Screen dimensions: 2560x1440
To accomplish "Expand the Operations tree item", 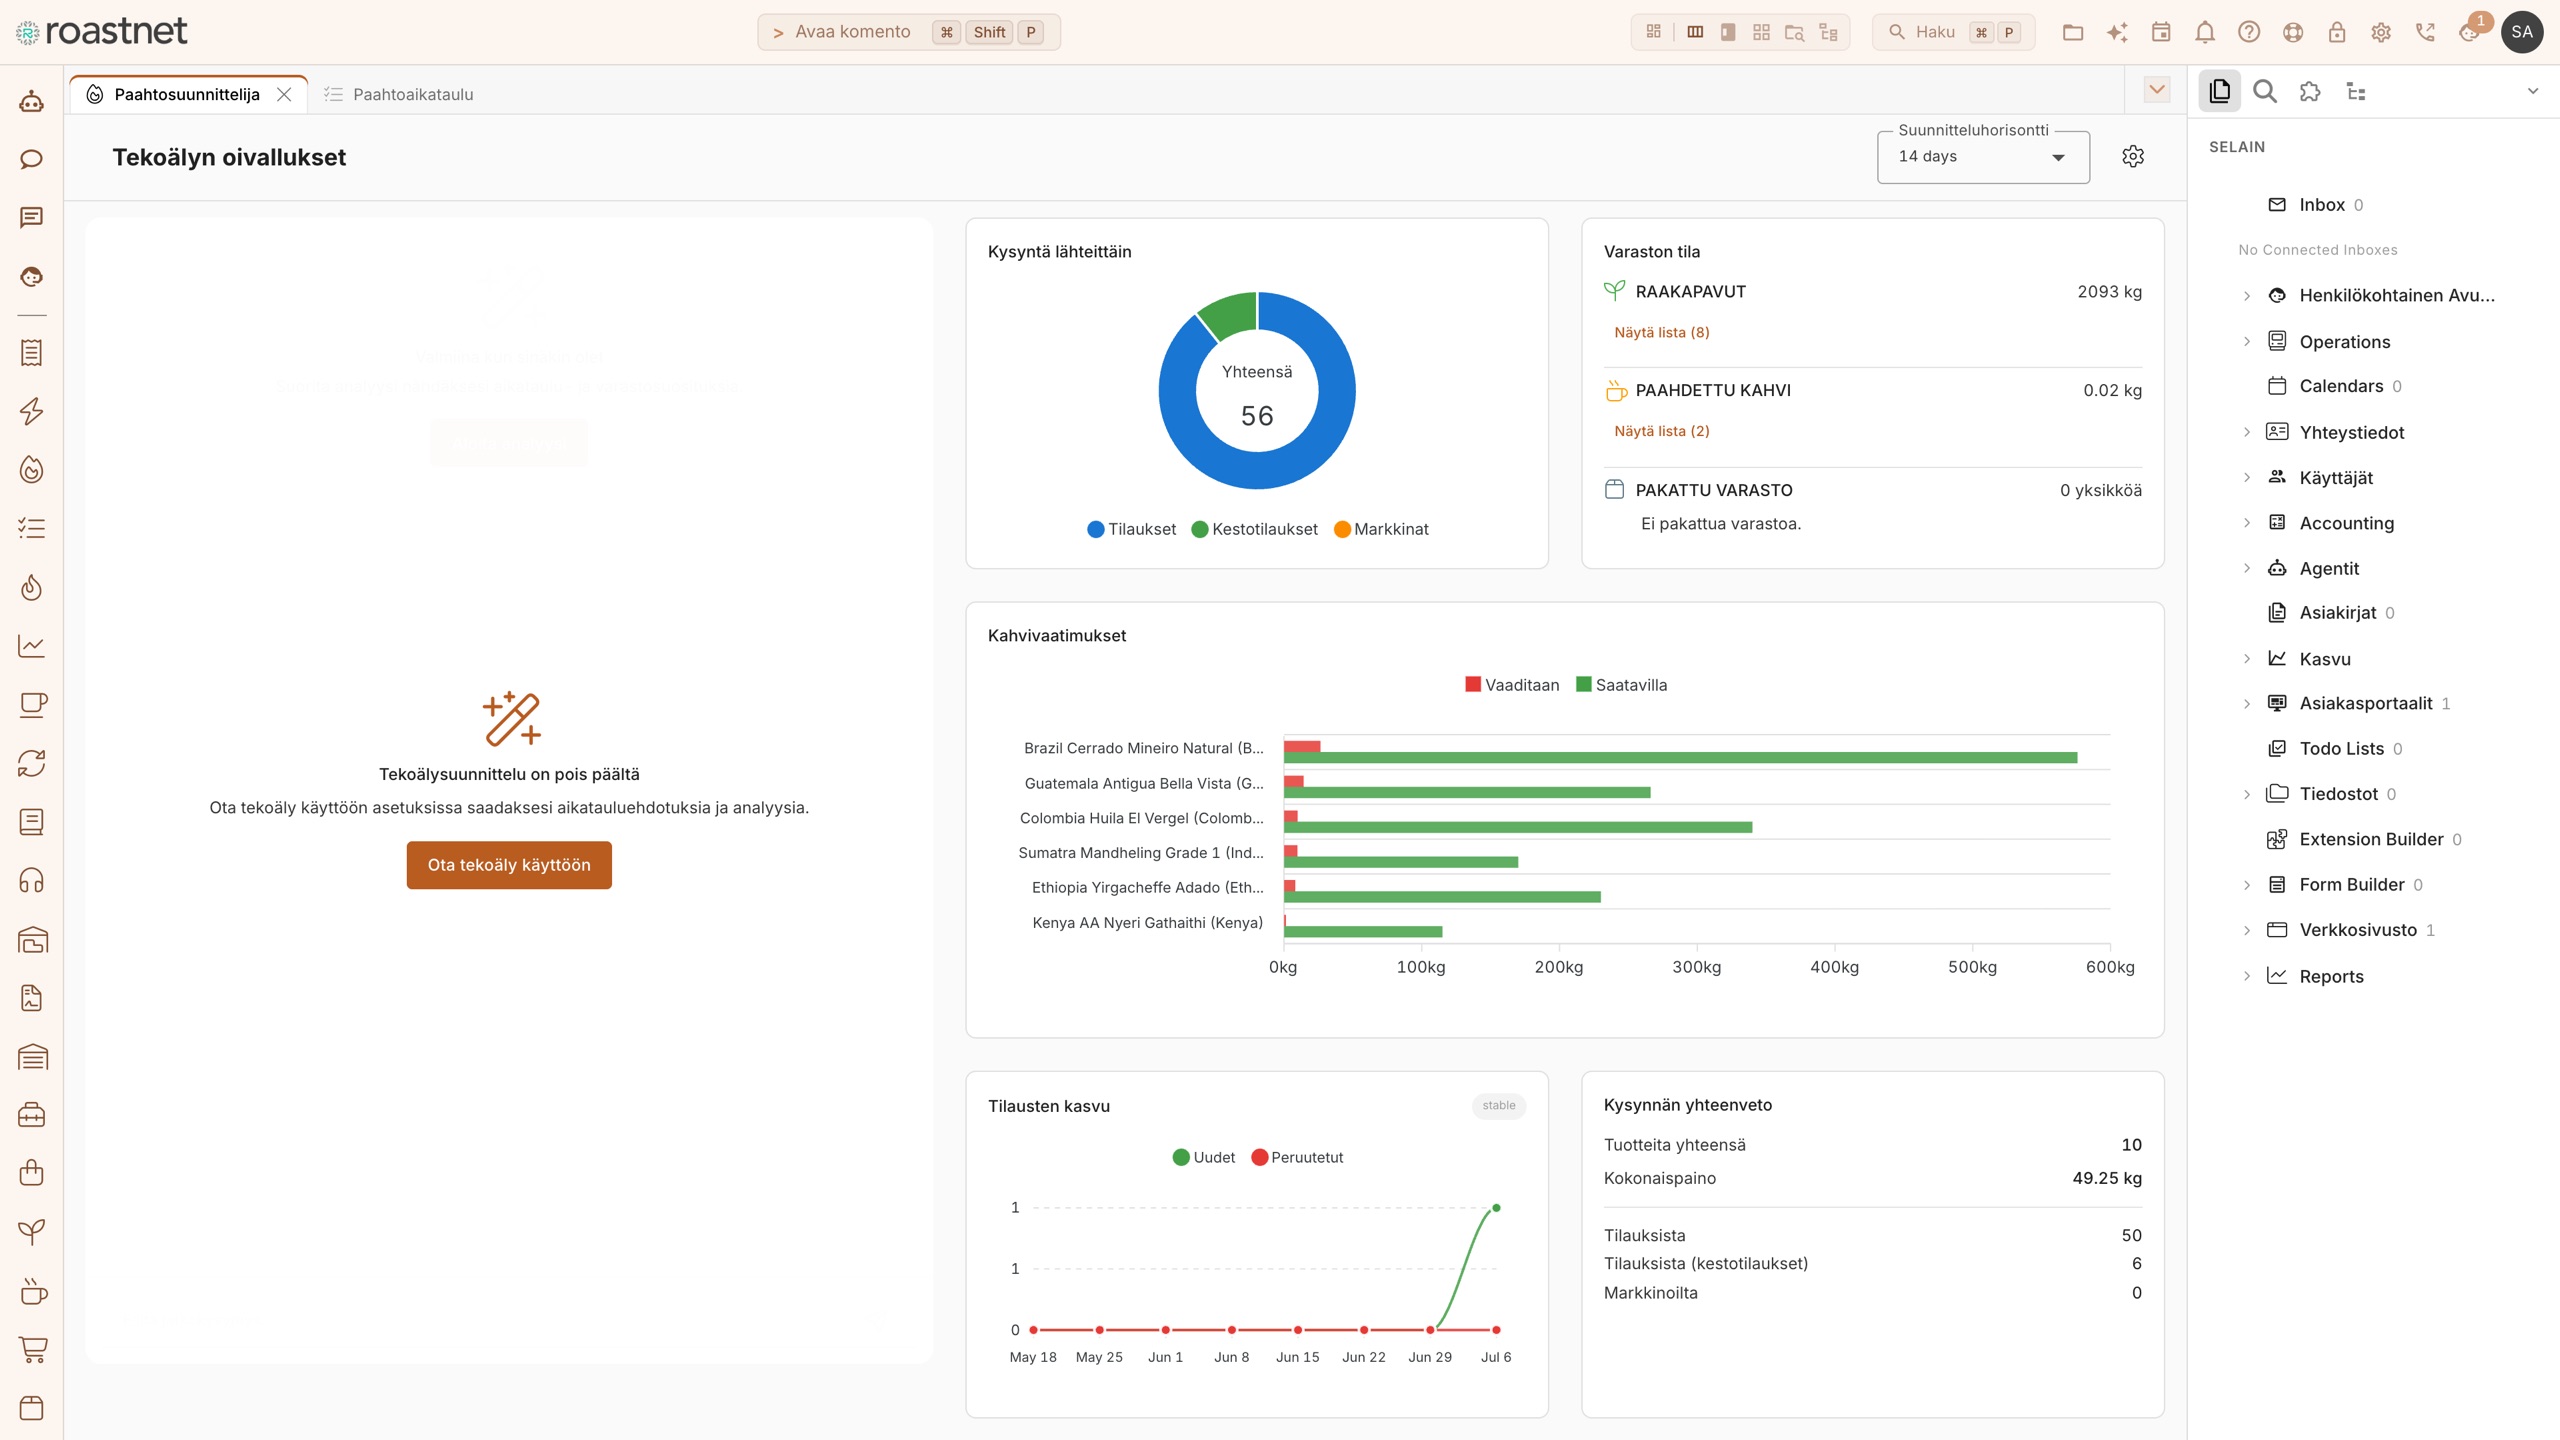I will [x=2246, y=341].
